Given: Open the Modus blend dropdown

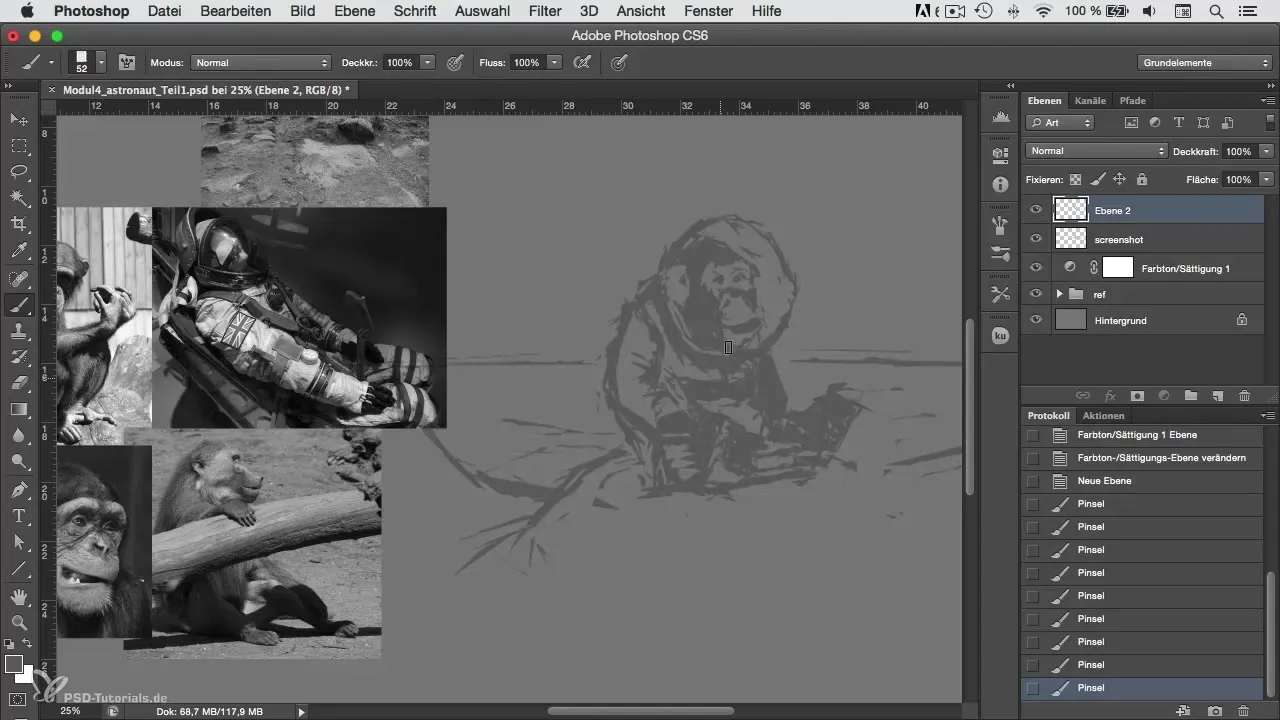Looking at the screenshot, I should 260,62.
